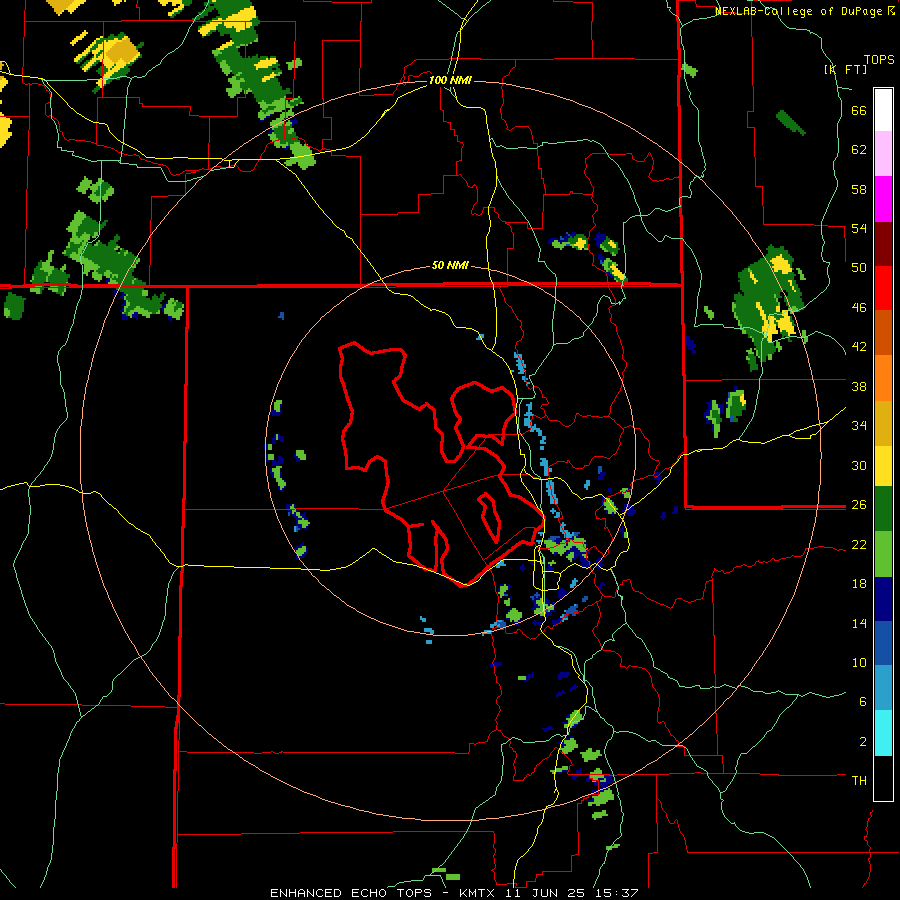Click the legend value 50
The height and width of the screenshot is (900, 900).
tap(859, 268)
